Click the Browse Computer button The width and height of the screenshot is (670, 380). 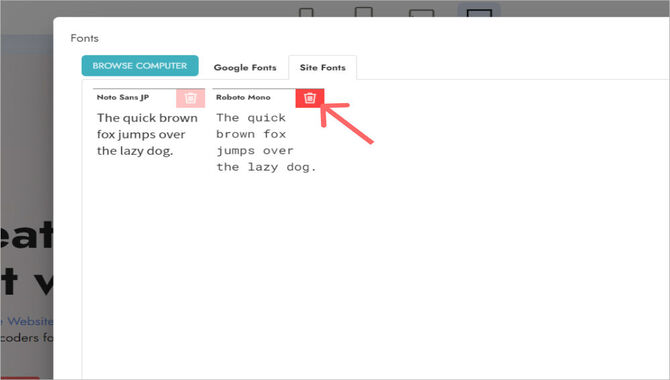pos(140,66)
